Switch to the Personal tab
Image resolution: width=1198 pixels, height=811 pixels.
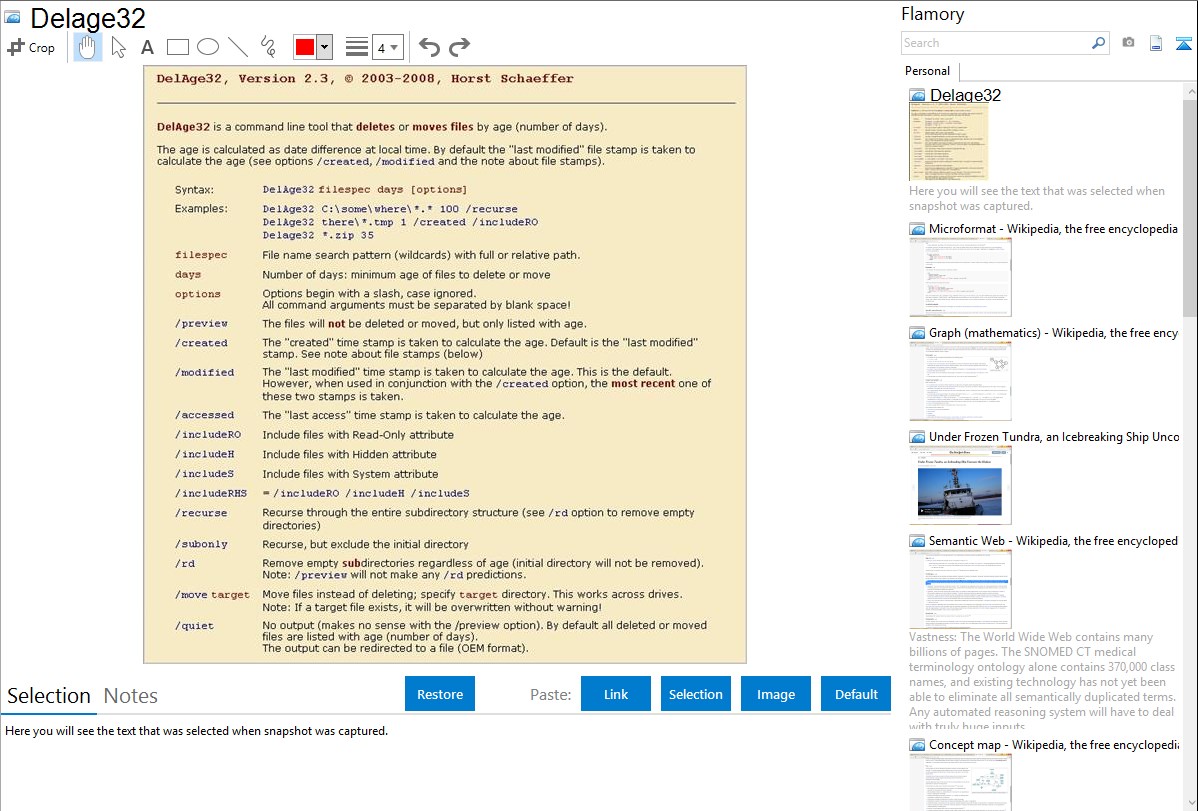(928, 71)
